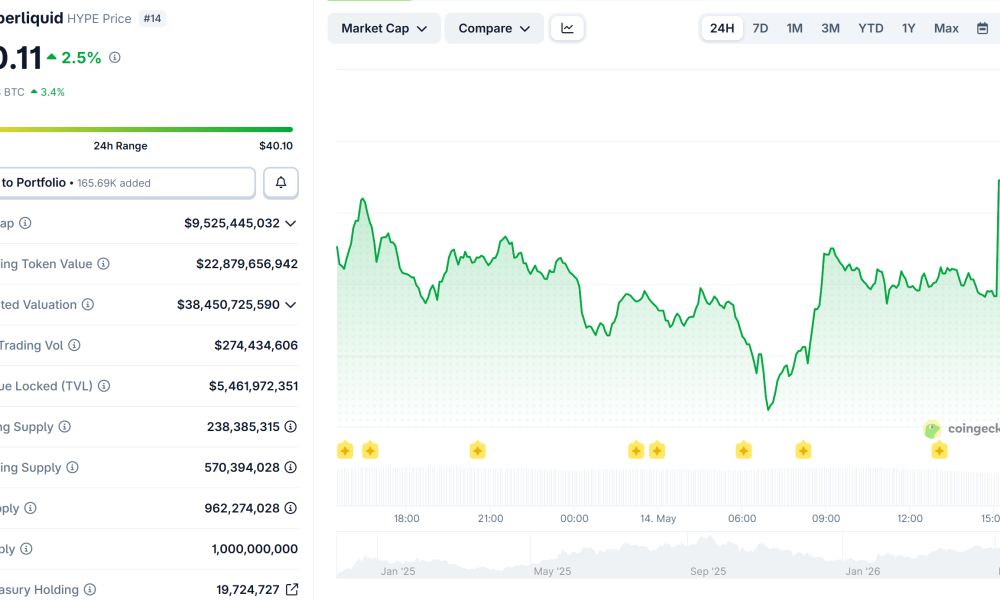
Task: Open info icon beside 962,274,028 value
Action: tap(290, 508)
